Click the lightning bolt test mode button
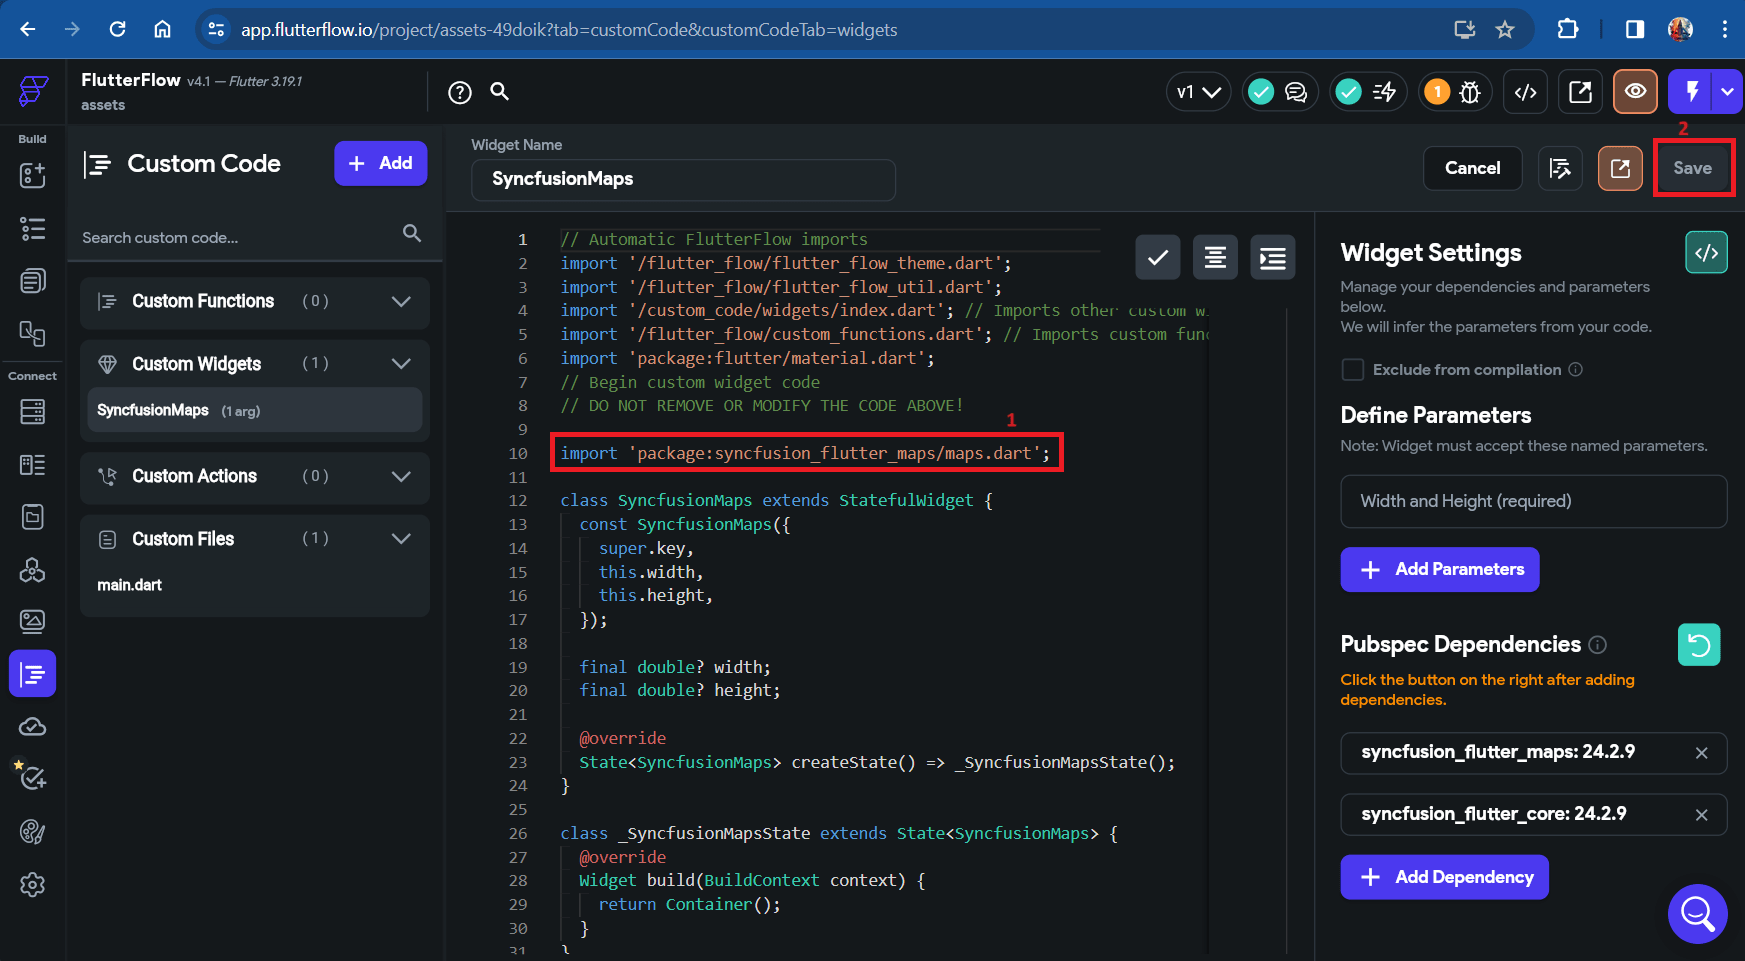1745x961 pixels. click(1691, 92)
